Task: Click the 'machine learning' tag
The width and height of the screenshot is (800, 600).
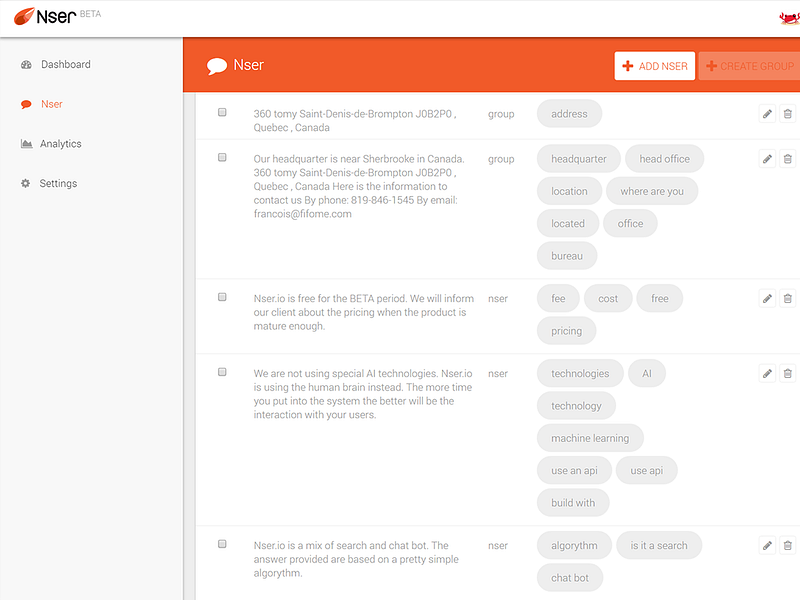Action: pos(590,438)
